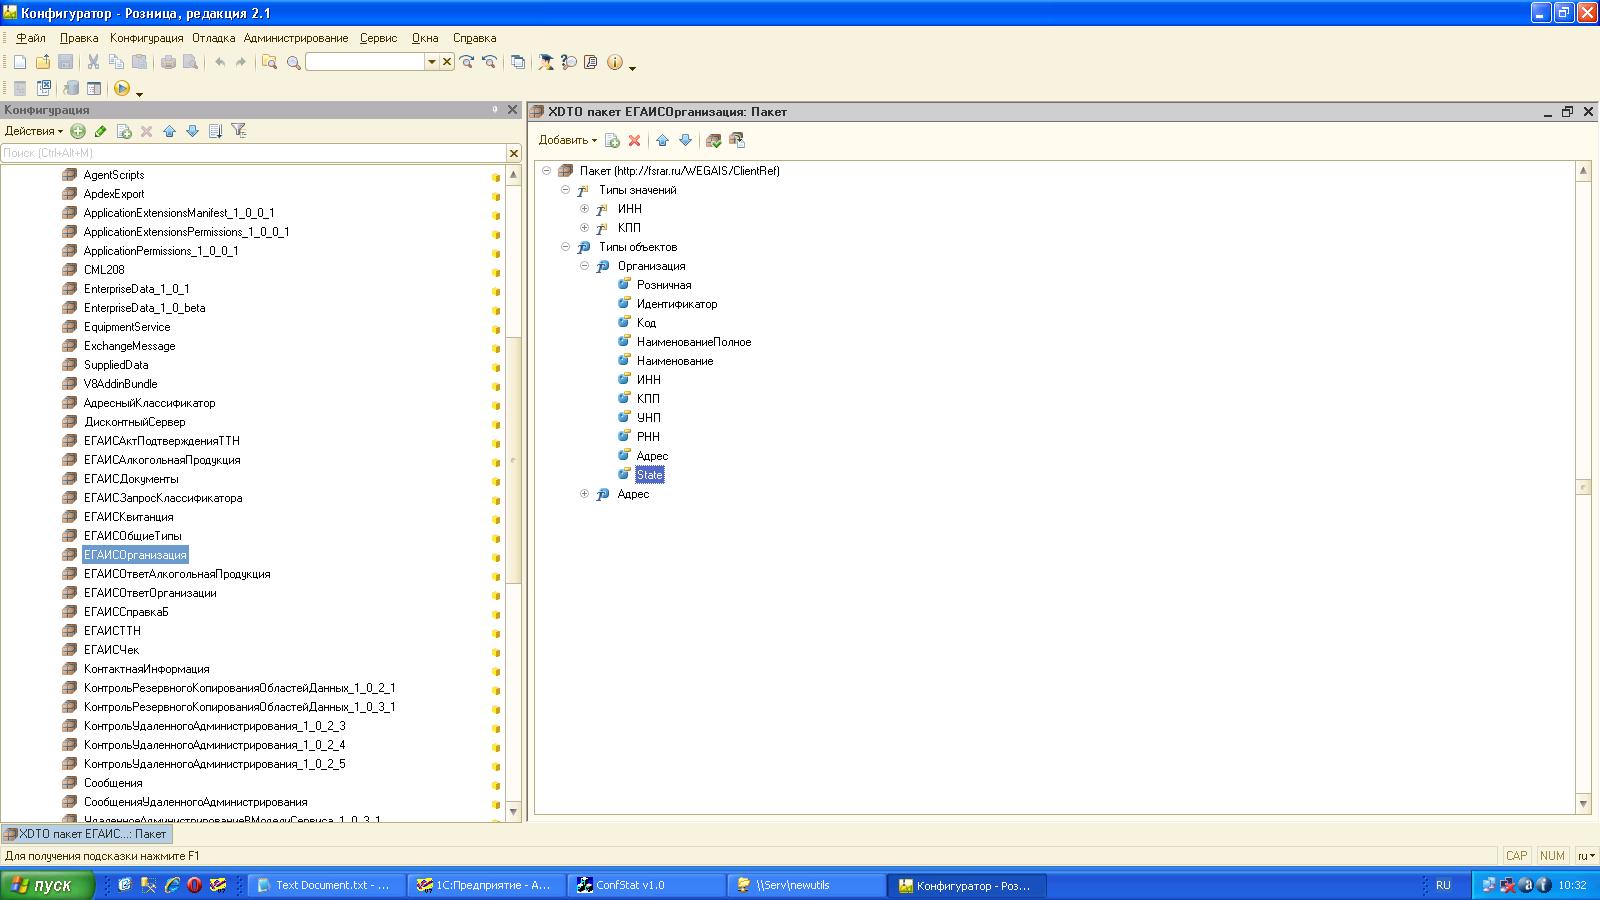Start debugging with the yellow play icon
1600x900 pixels.
point(121,88)
